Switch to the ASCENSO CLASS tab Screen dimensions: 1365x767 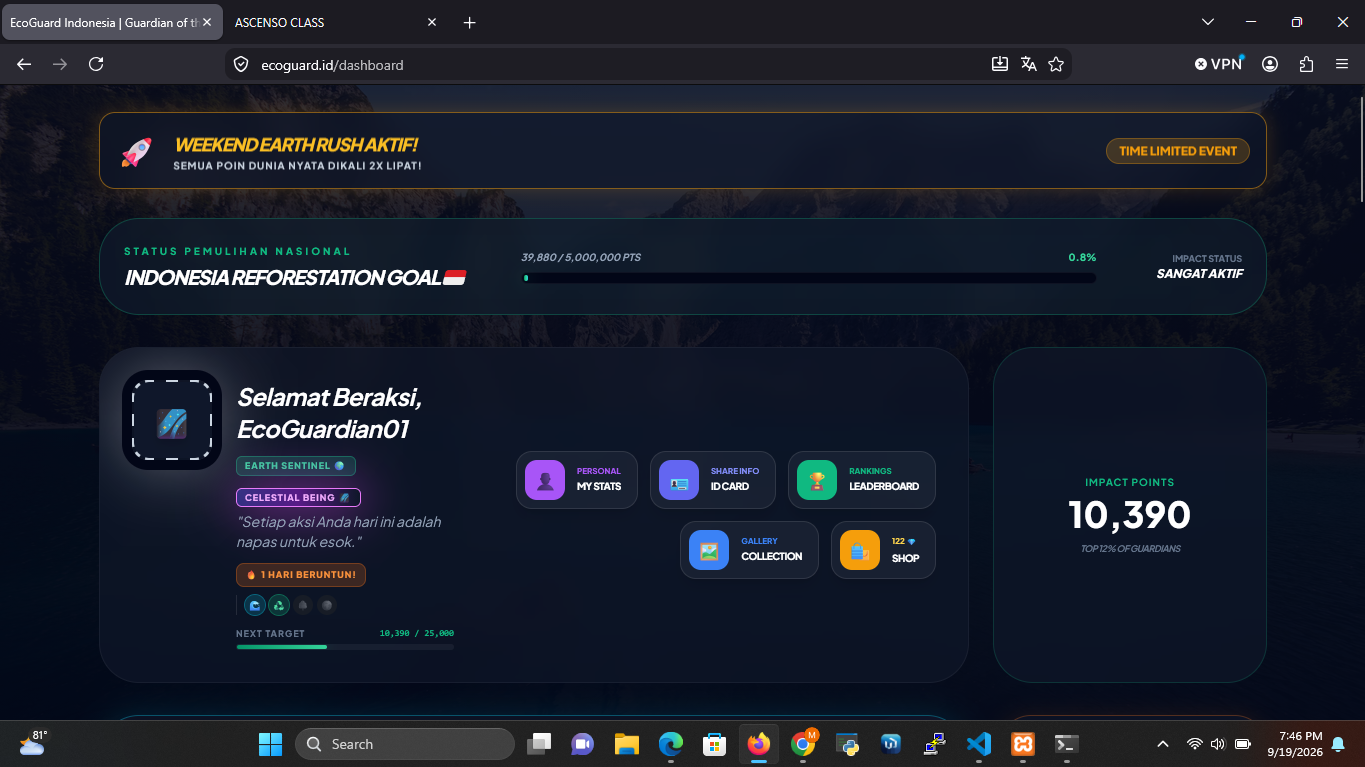[335, 22]
